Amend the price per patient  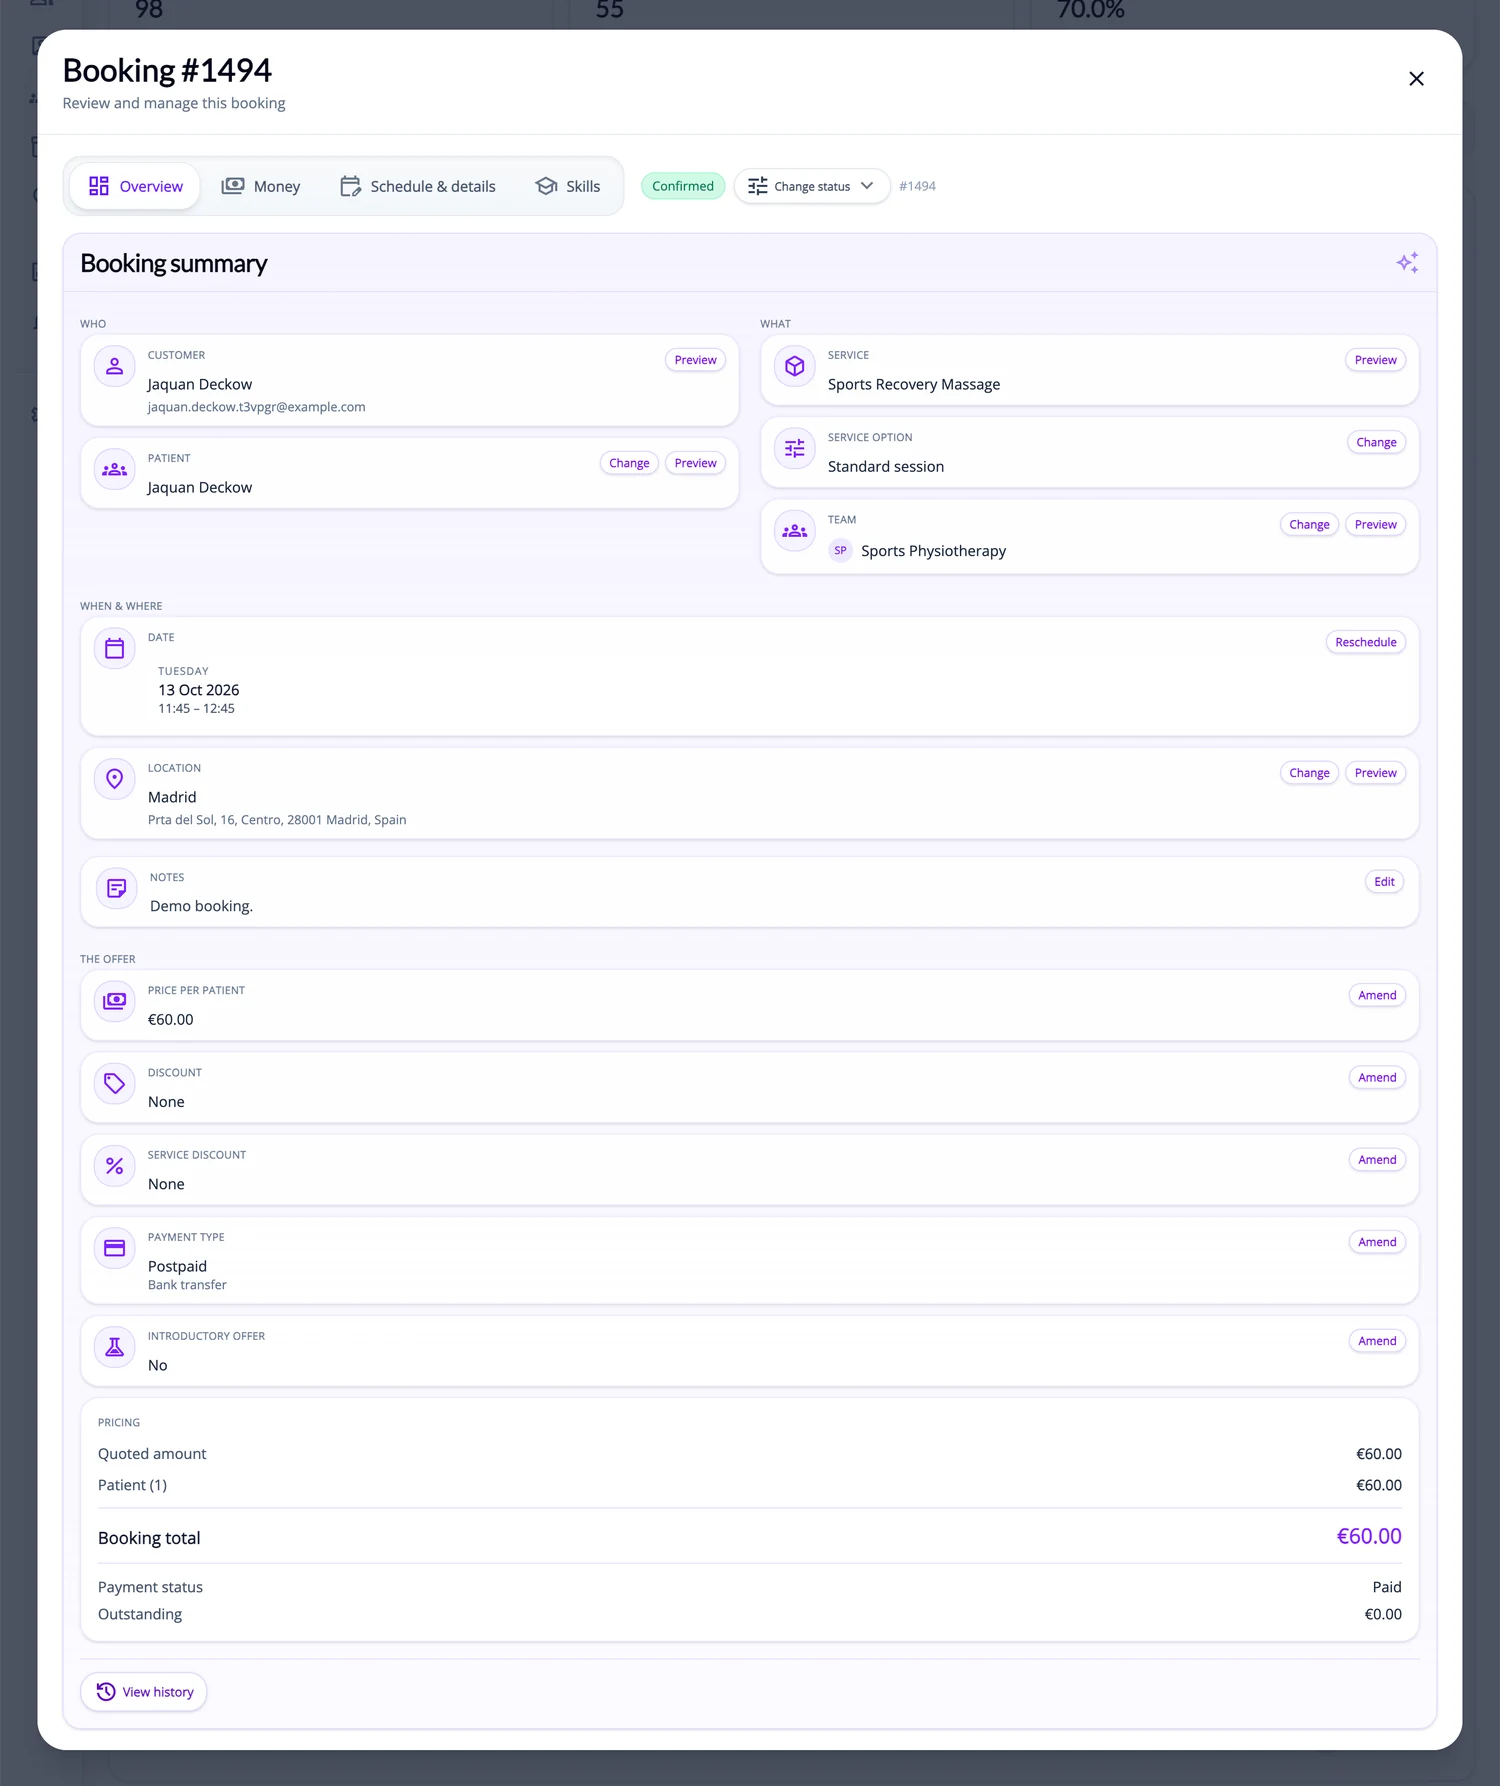tap(1377, 995)
